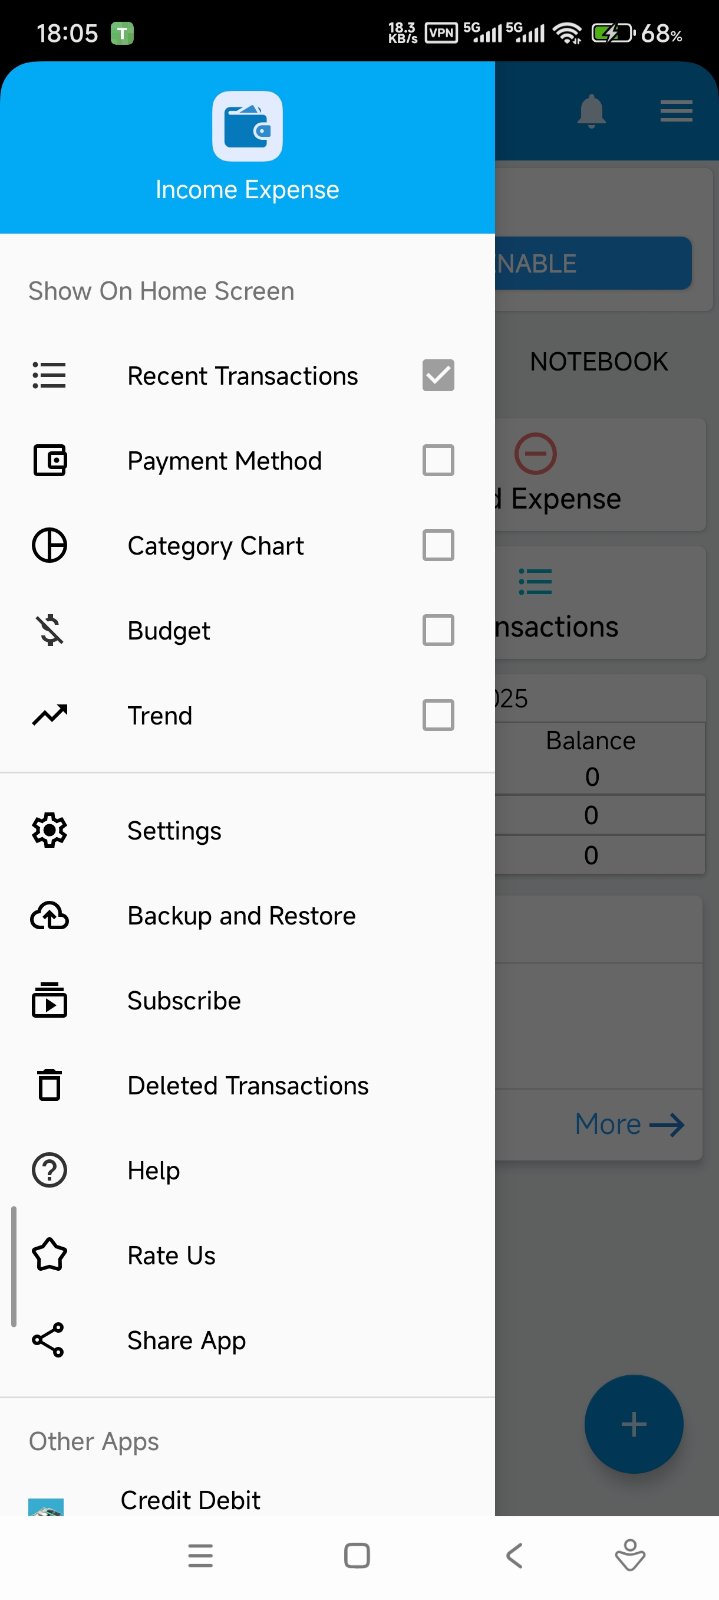719x1600 pixels.
Task: Check the Category Chart checkbox
Action: (438, 545)
